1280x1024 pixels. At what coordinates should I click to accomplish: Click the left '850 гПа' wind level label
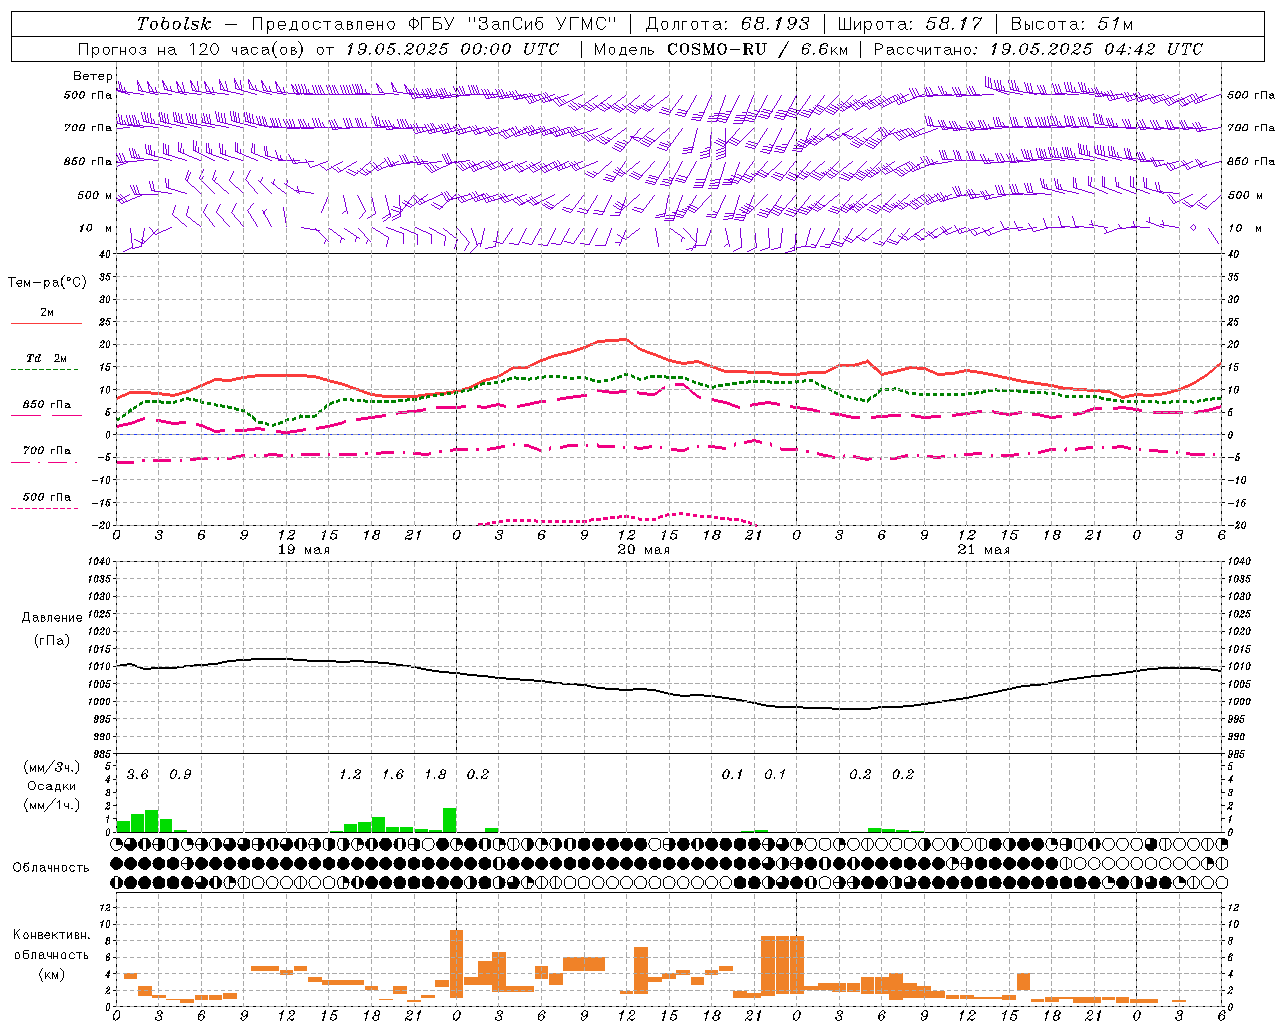(x=88, y=161)
